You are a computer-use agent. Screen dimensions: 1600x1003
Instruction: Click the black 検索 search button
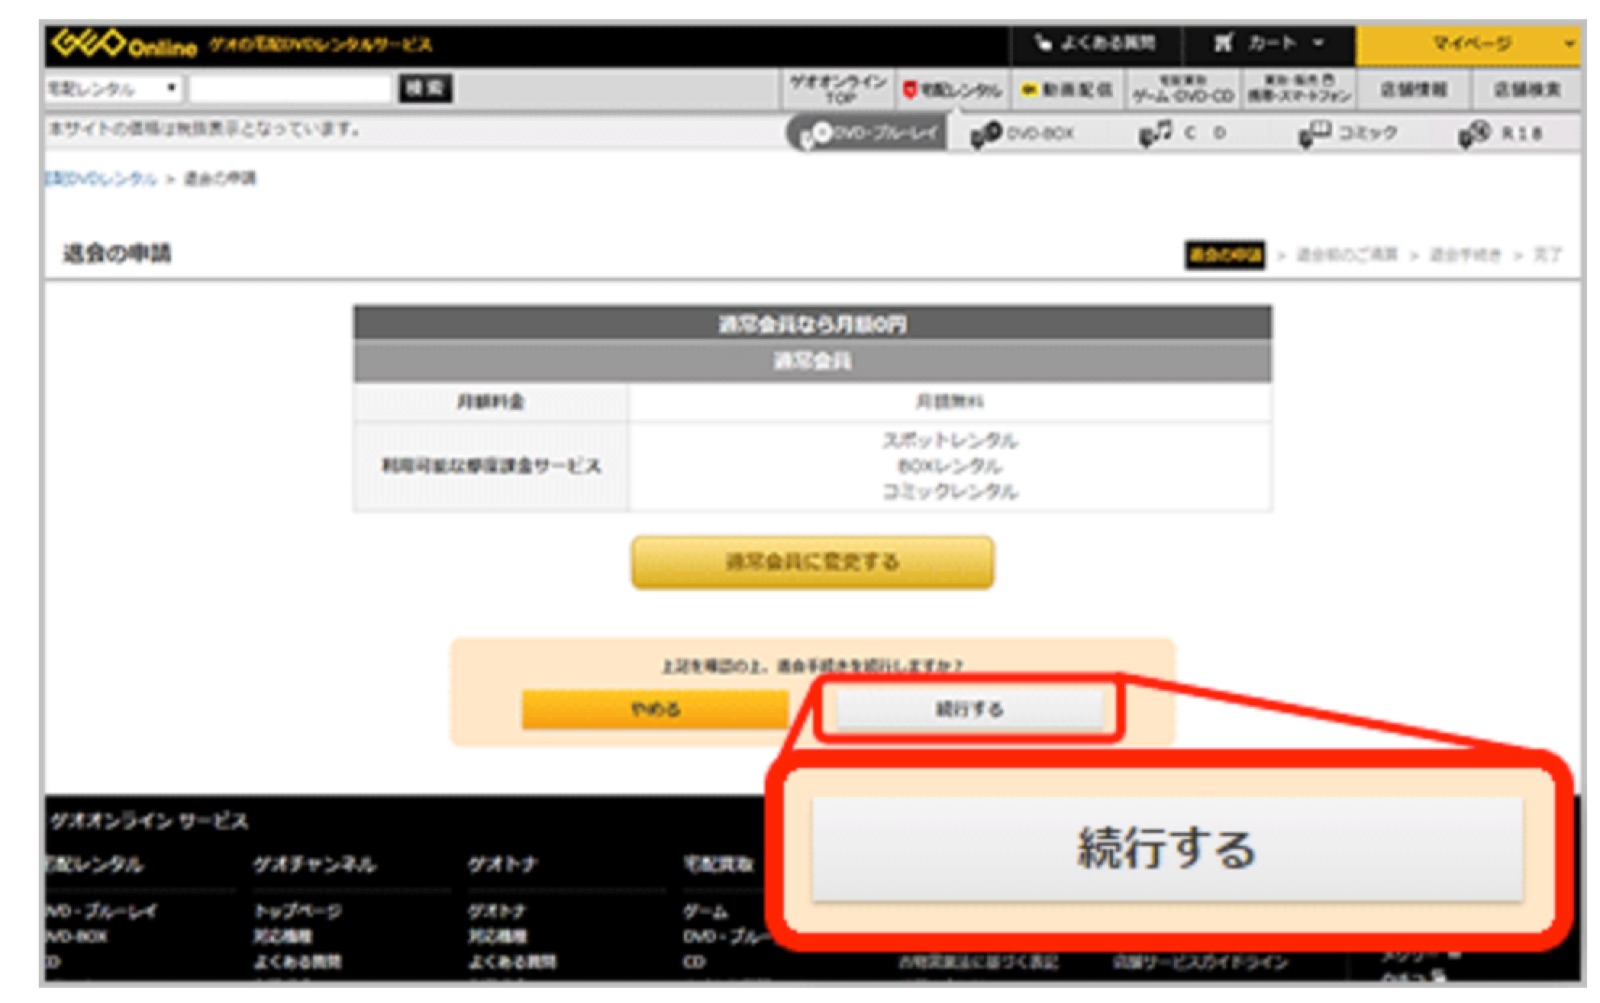click(425, 89)
